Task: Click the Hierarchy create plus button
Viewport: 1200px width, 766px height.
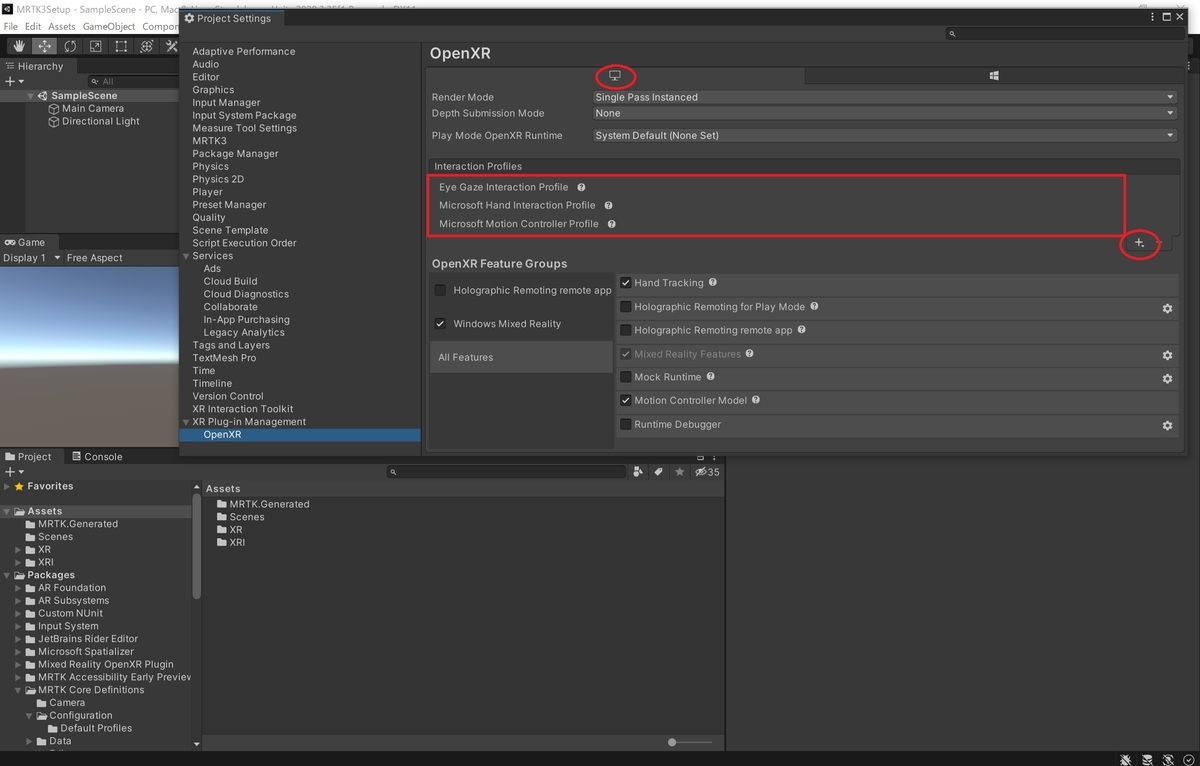Action: point(13,82)
